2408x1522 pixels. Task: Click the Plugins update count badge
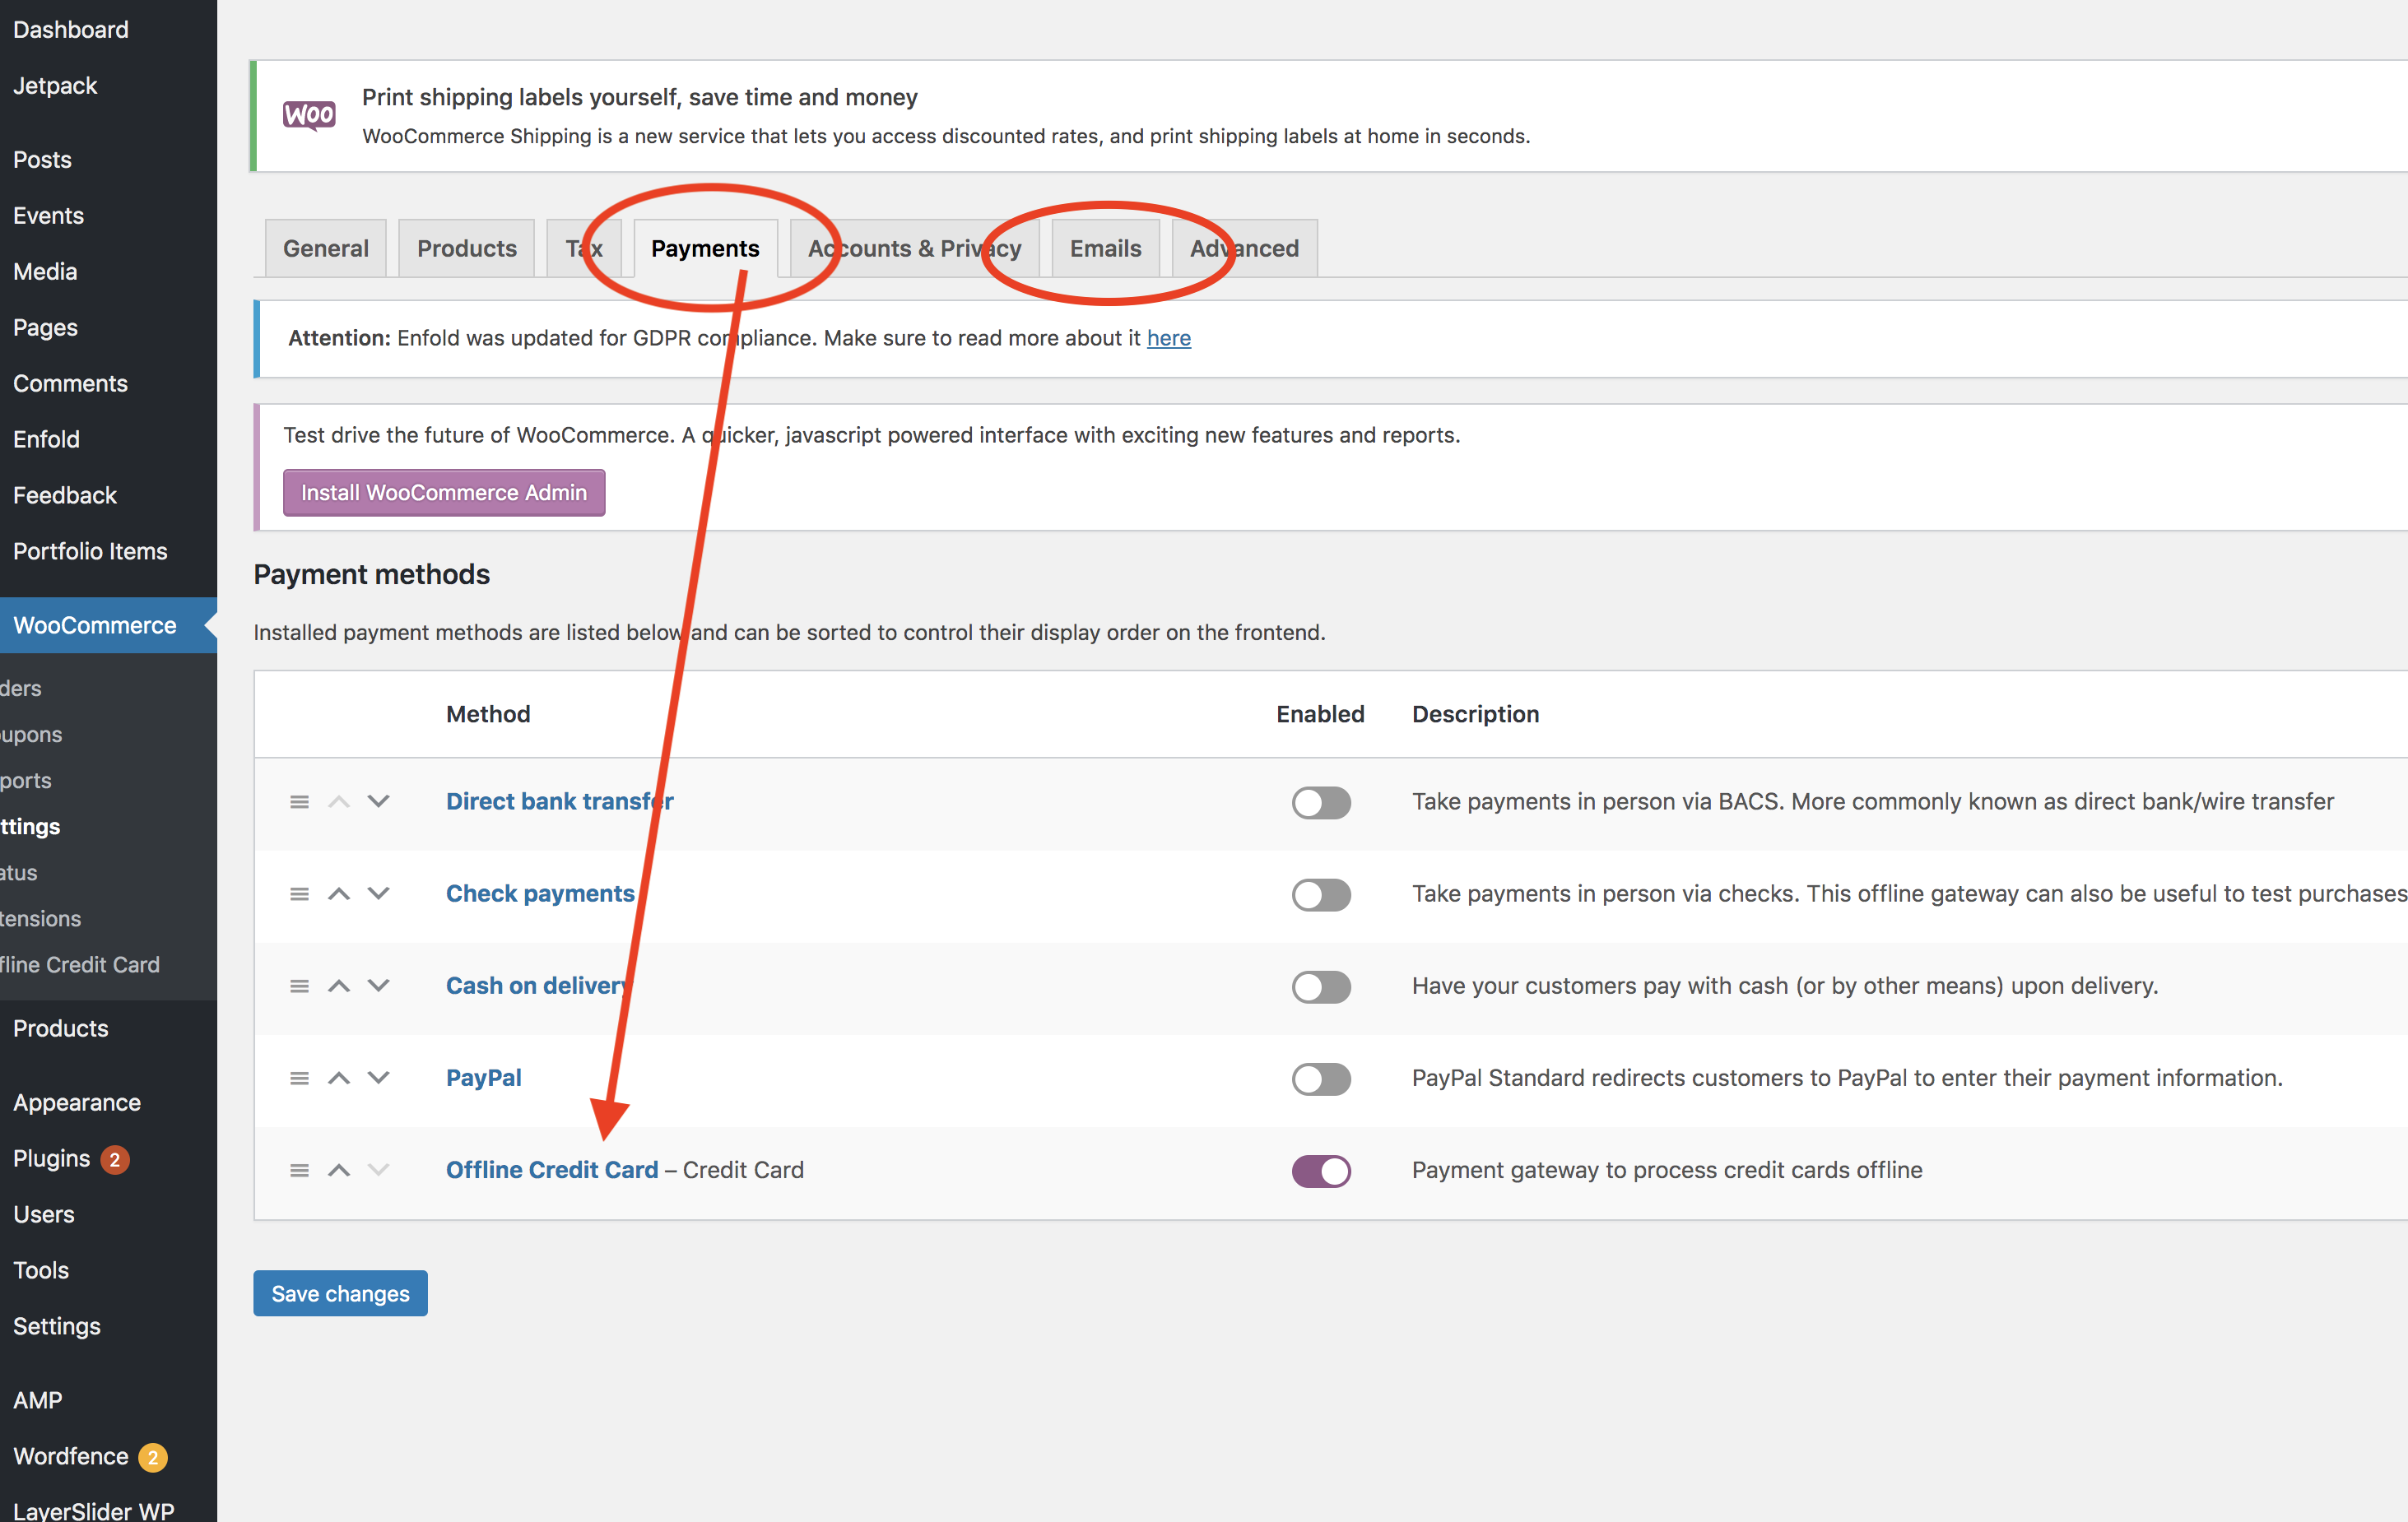(x=115, y=1159)
